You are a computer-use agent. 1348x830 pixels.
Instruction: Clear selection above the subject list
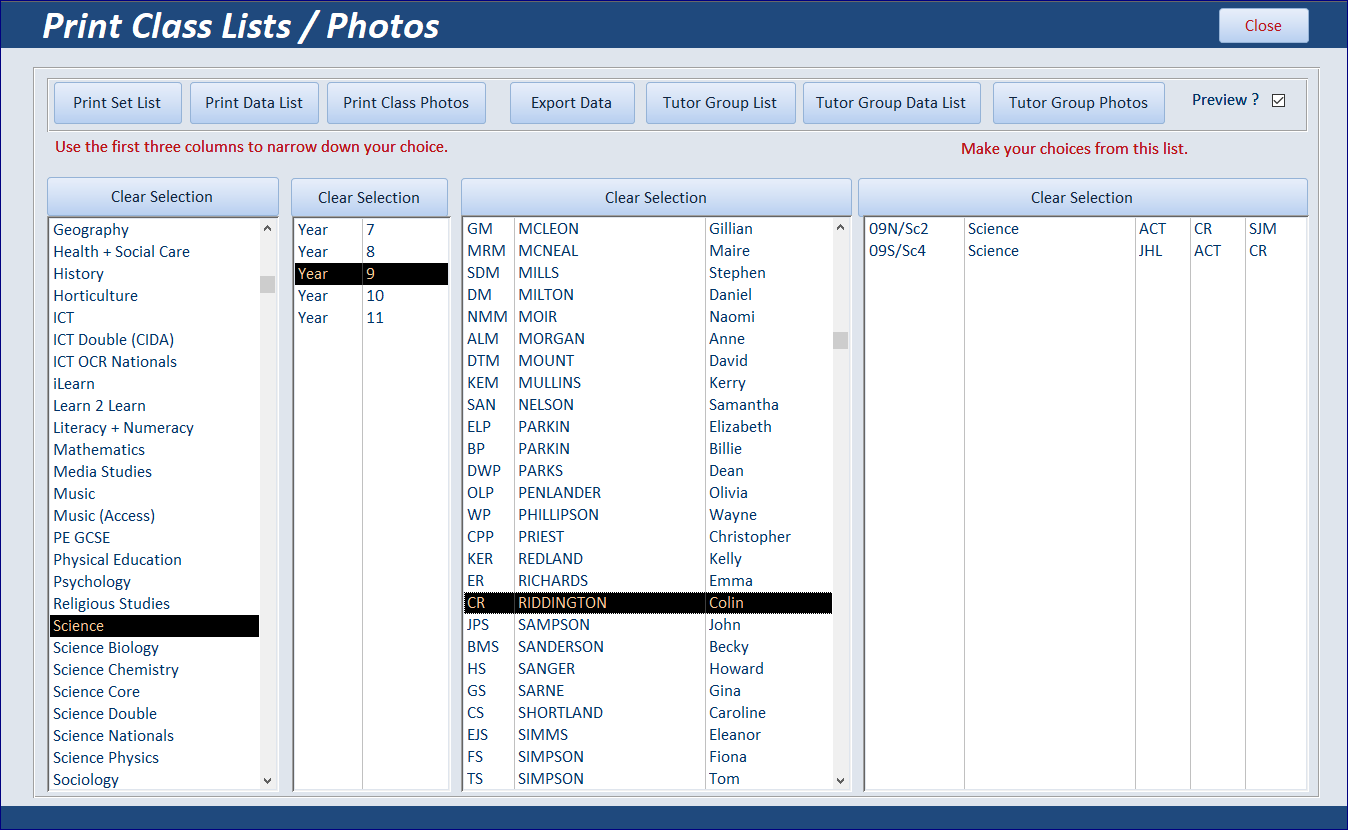(x=162, y=197)
